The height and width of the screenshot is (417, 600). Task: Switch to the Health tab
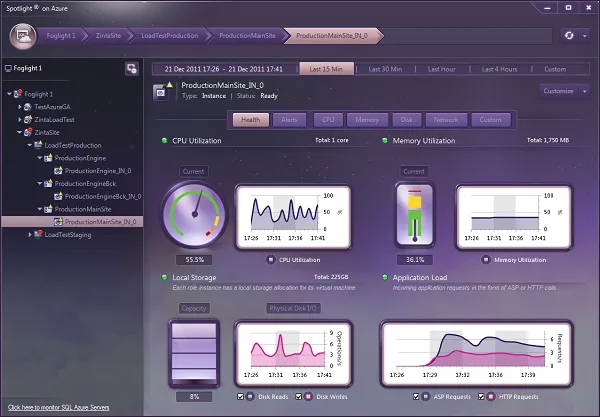point(251,120)
